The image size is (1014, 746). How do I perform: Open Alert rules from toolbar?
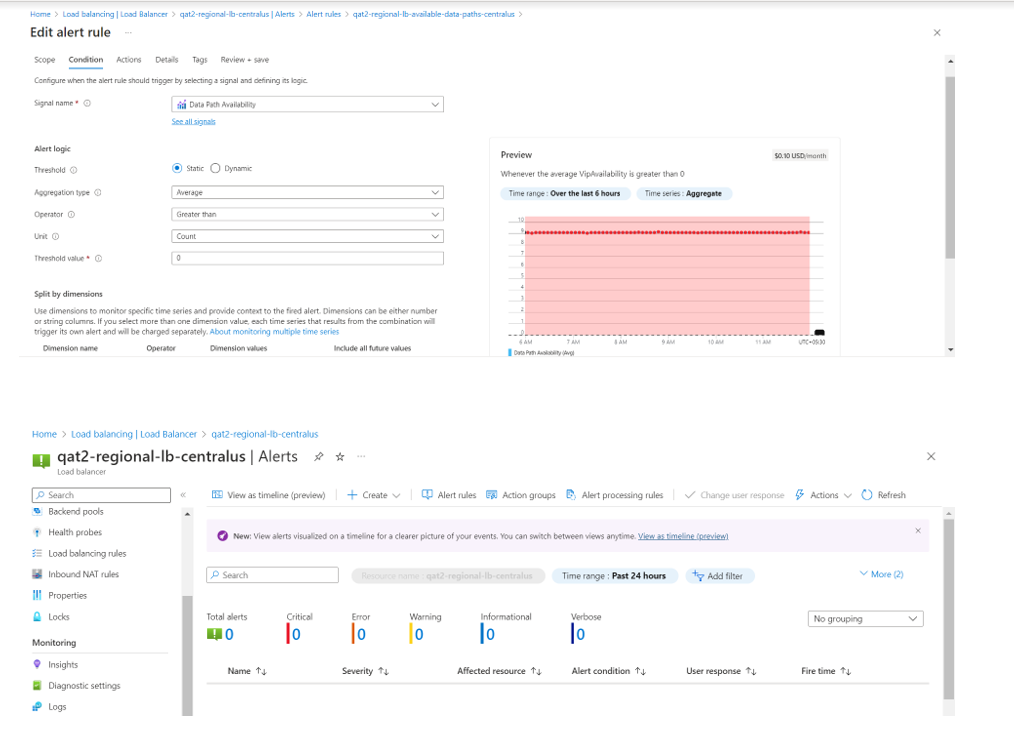tap(449, 495)
